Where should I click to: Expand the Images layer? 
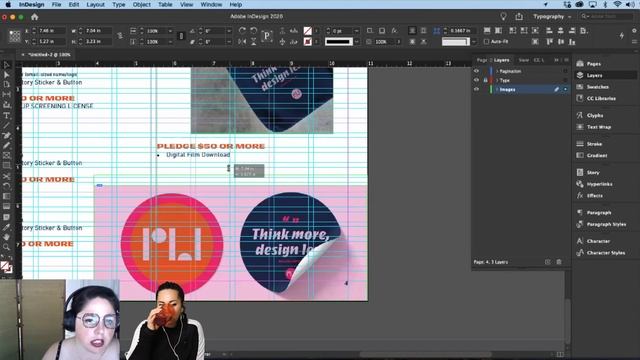[497, 89]
